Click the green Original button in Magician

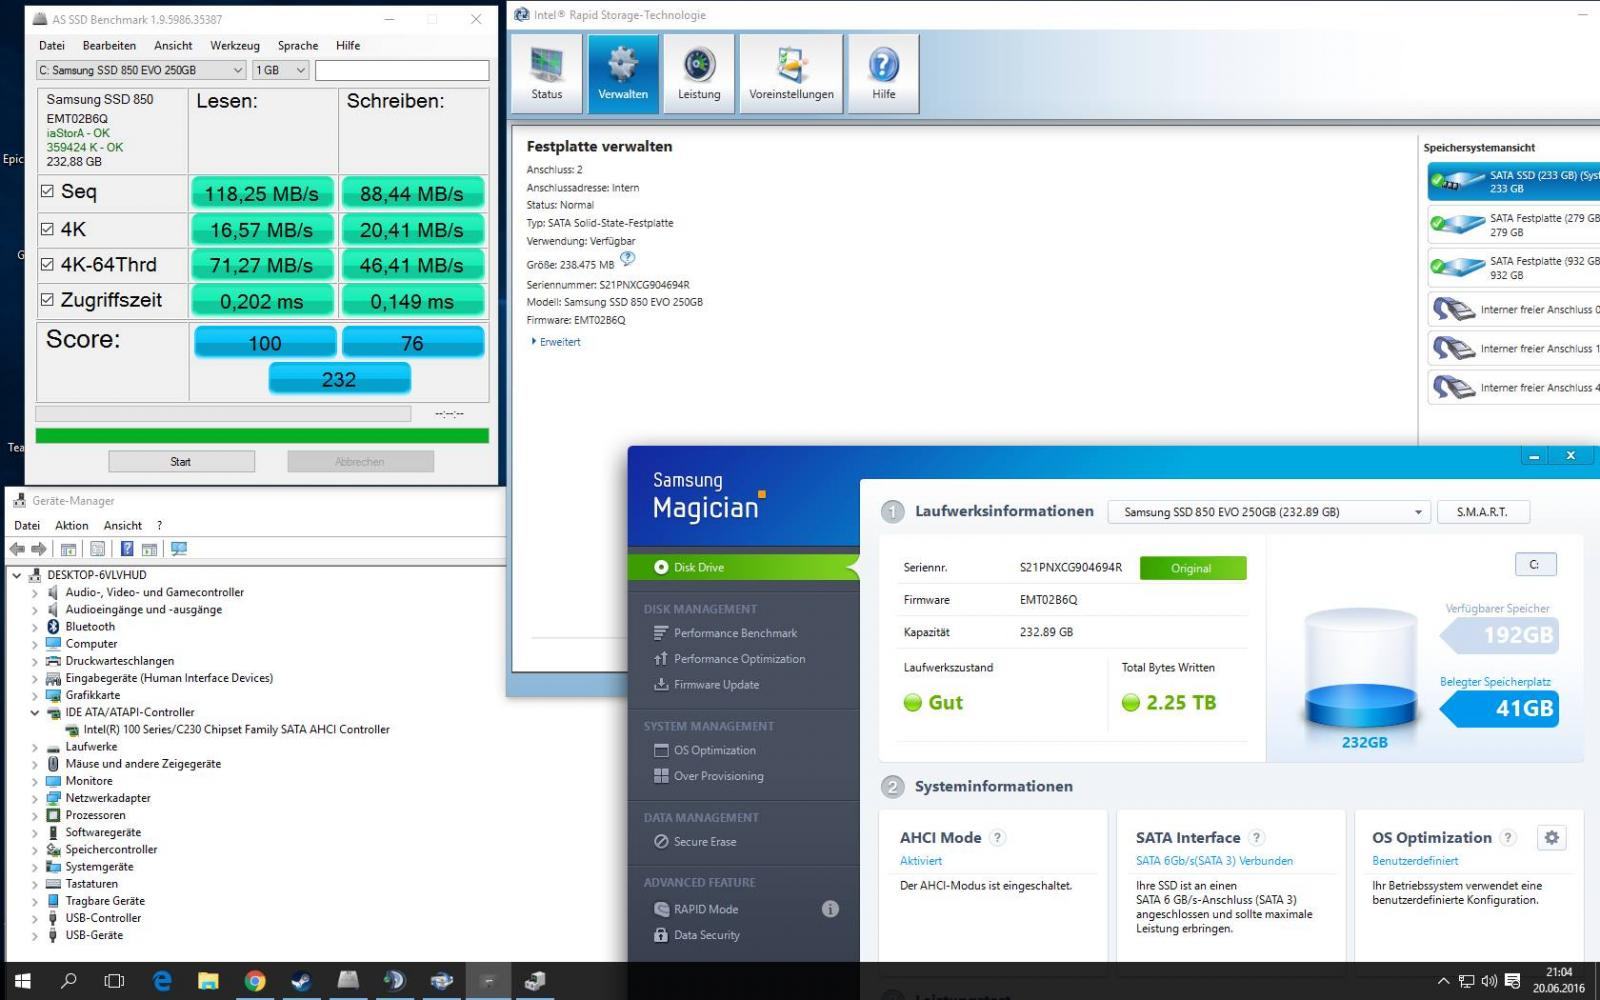1192,568
